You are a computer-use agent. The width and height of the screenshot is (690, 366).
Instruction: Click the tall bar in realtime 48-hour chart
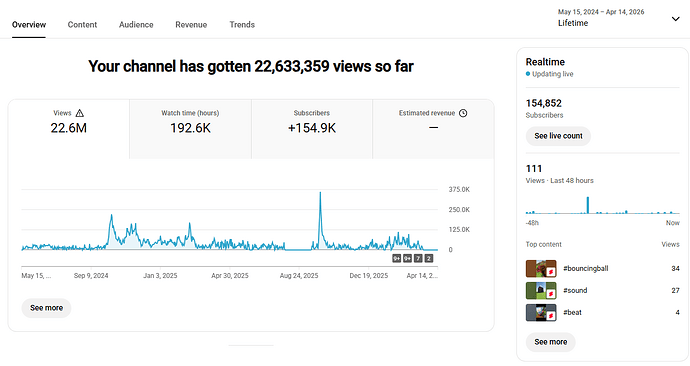[x=587, y=205]
